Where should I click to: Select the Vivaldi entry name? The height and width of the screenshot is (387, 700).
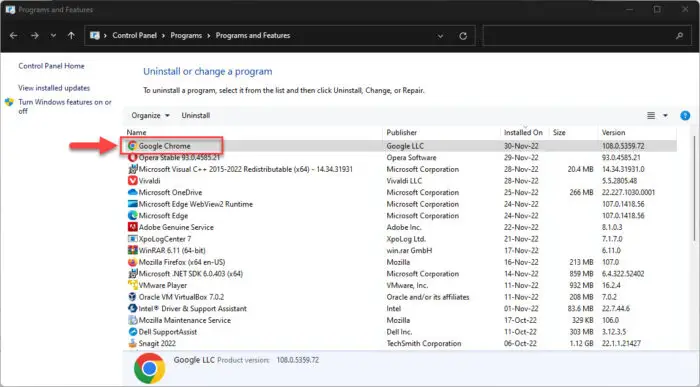pyautogui.click(x=150, y=181)
